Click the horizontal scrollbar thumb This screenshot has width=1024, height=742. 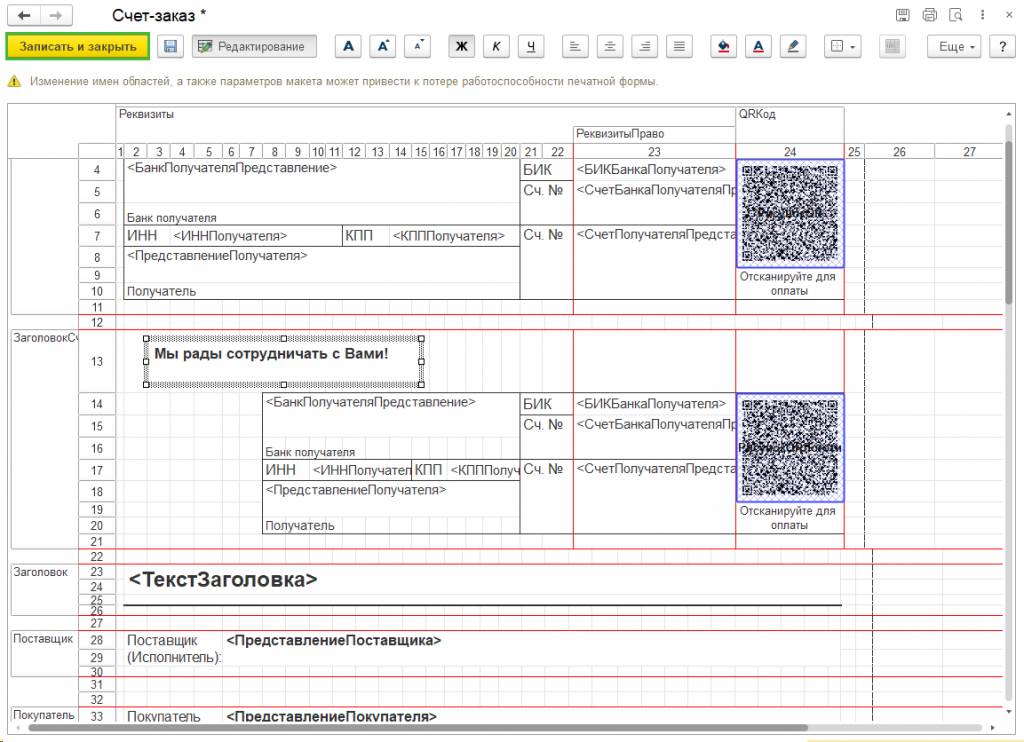418,728
